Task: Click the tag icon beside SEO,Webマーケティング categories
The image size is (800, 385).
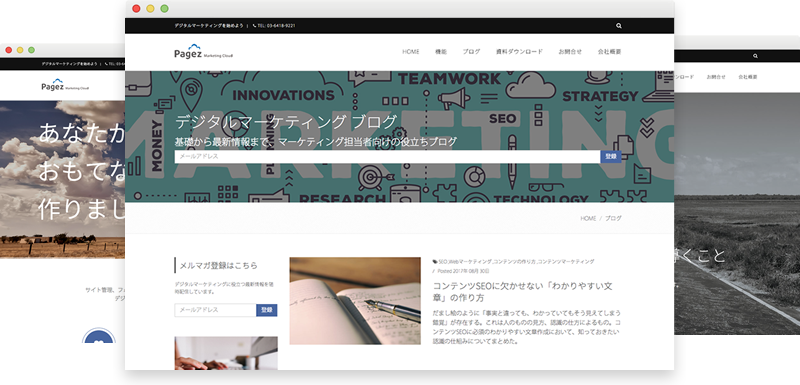Action: [435, 262]
